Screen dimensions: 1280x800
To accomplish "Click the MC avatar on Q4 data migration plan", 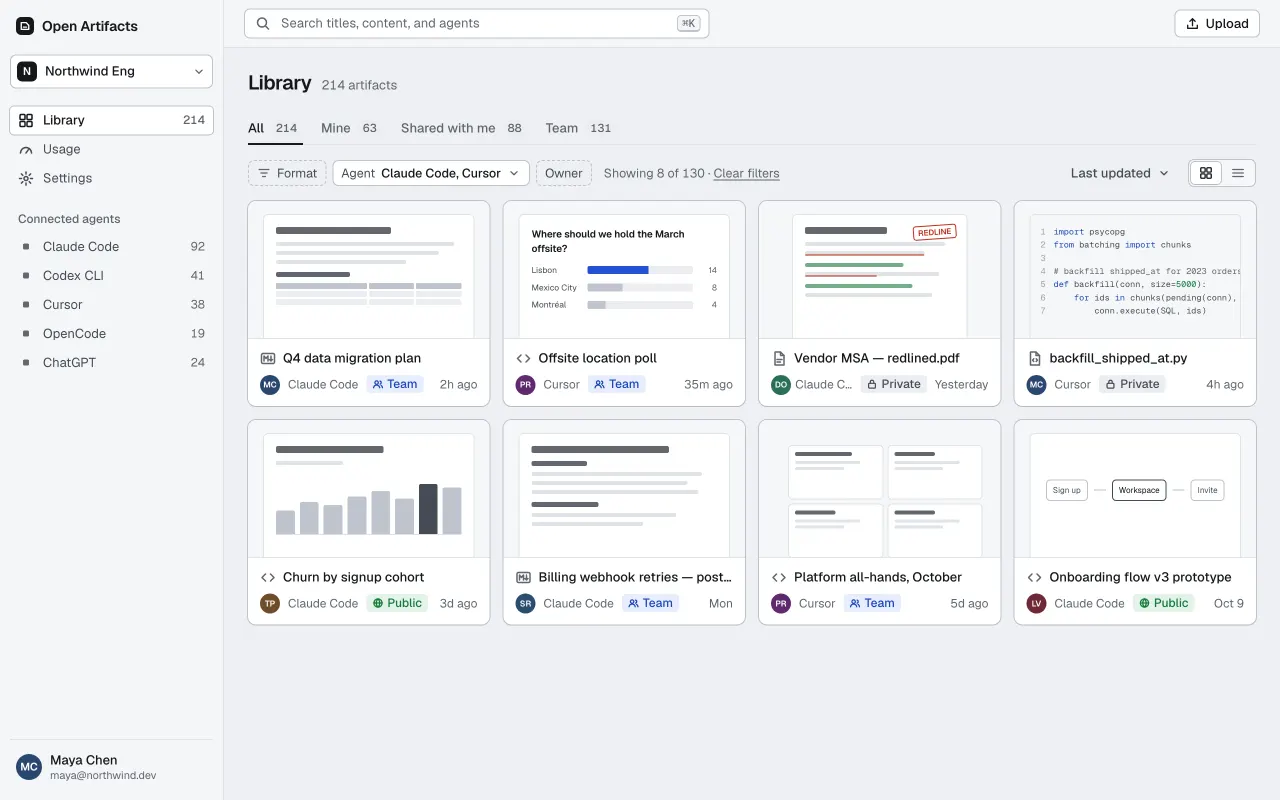I will point(270,384).
